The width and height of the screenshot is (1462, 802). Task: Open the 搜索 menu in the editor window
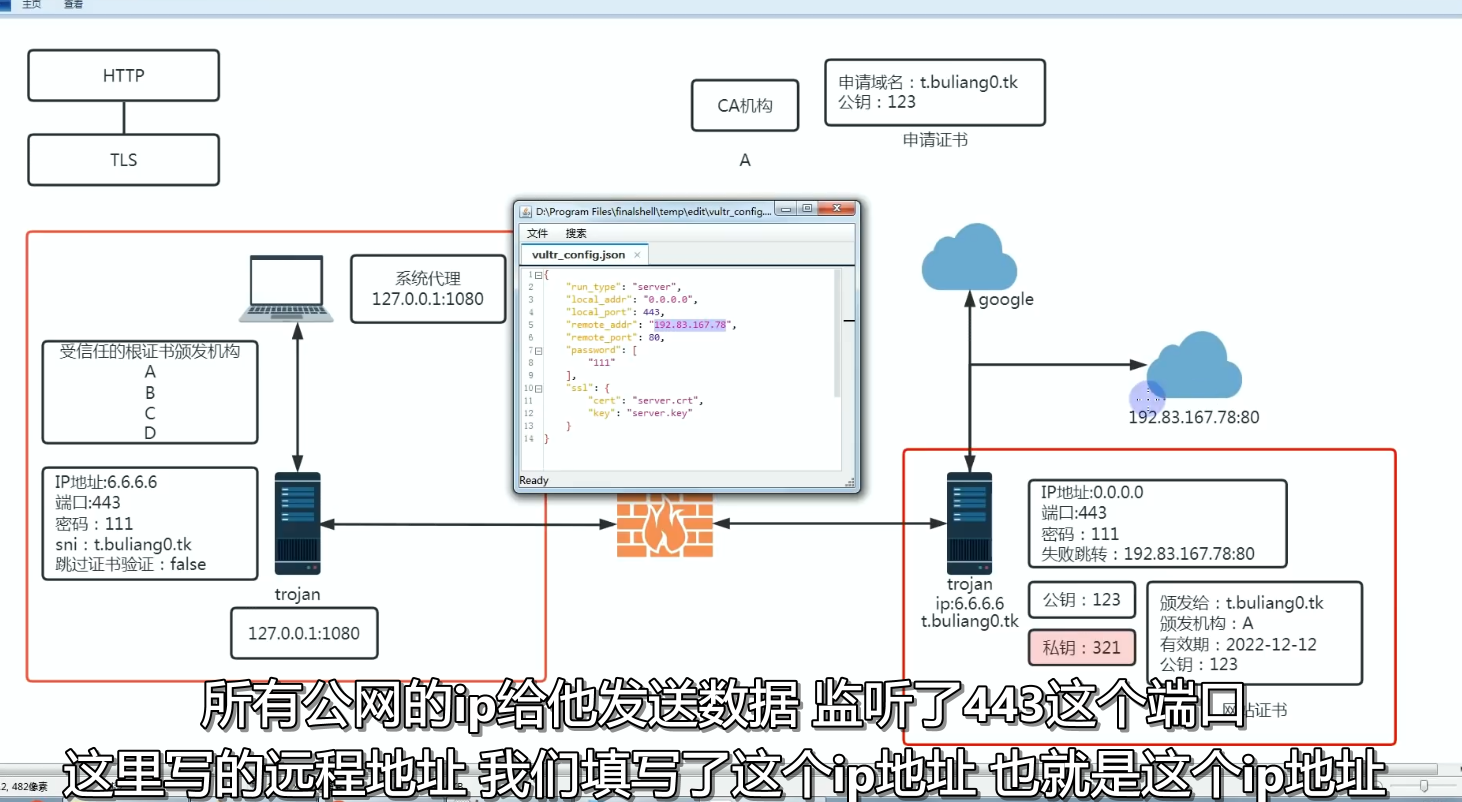coord(576,233)
